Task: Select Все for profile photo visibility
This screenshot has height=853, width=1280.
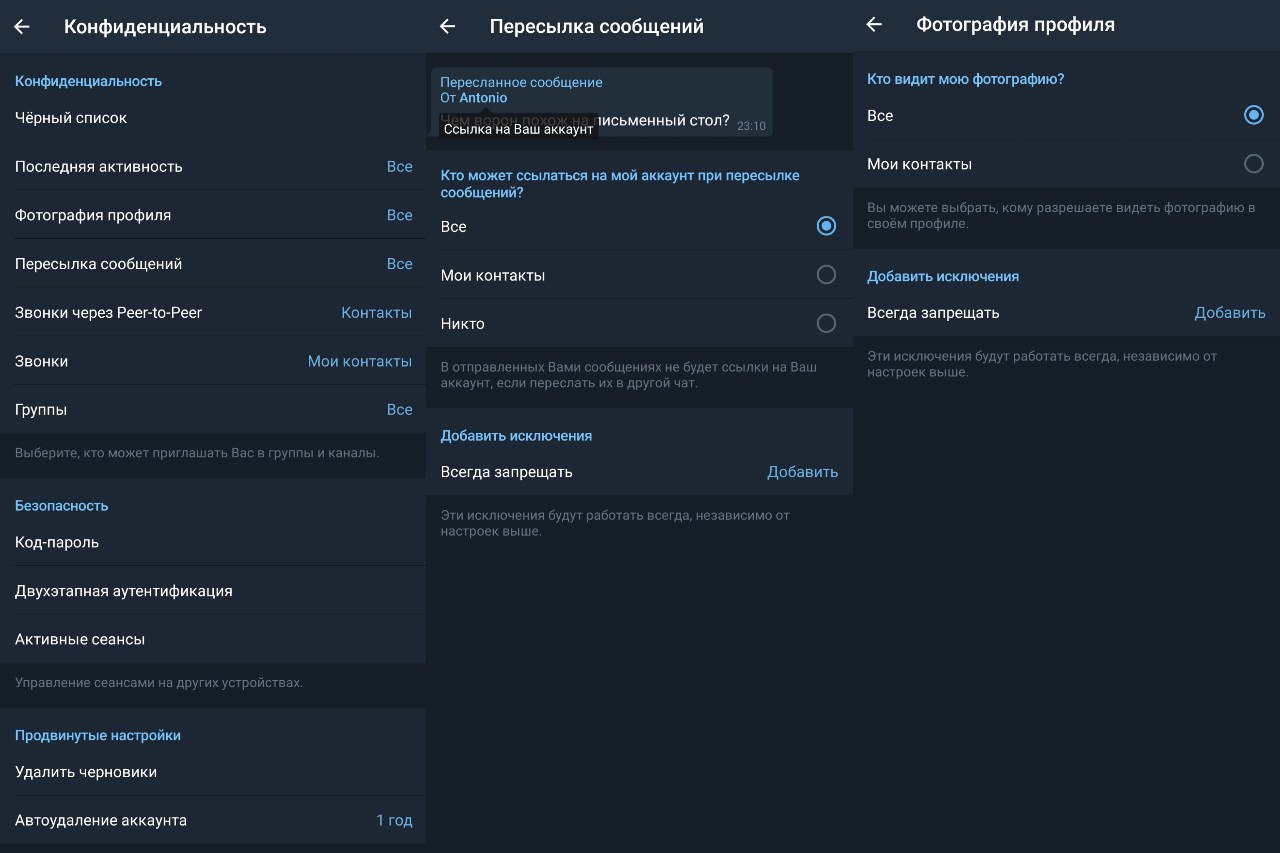Action: pos(1253,116)
